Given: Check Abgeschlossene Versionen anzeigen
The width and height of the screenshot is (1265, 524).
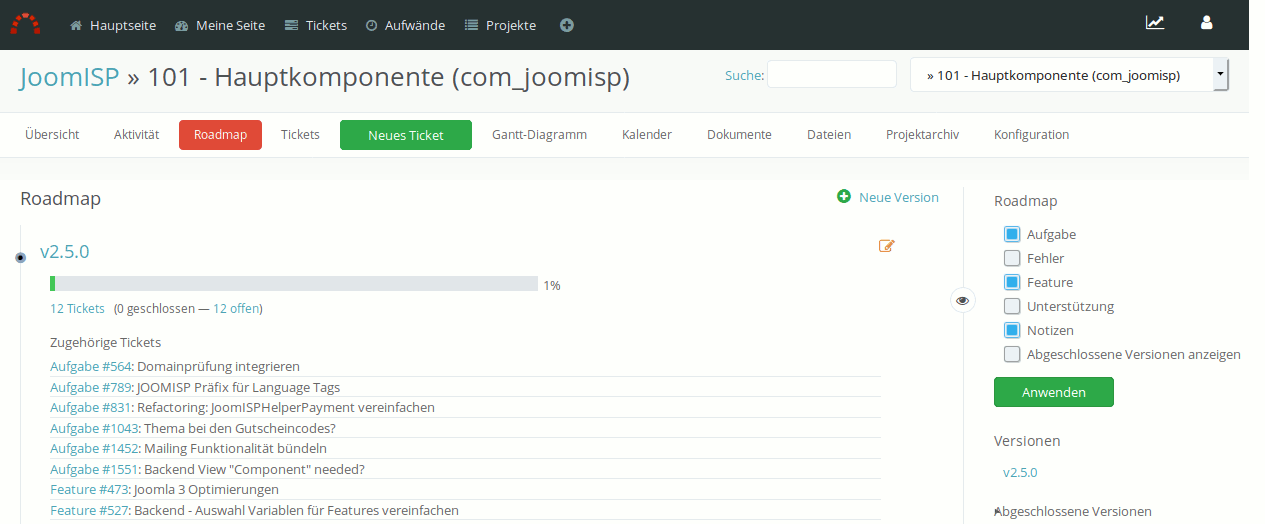Looking at the screenshot, I should point(1012,354).
